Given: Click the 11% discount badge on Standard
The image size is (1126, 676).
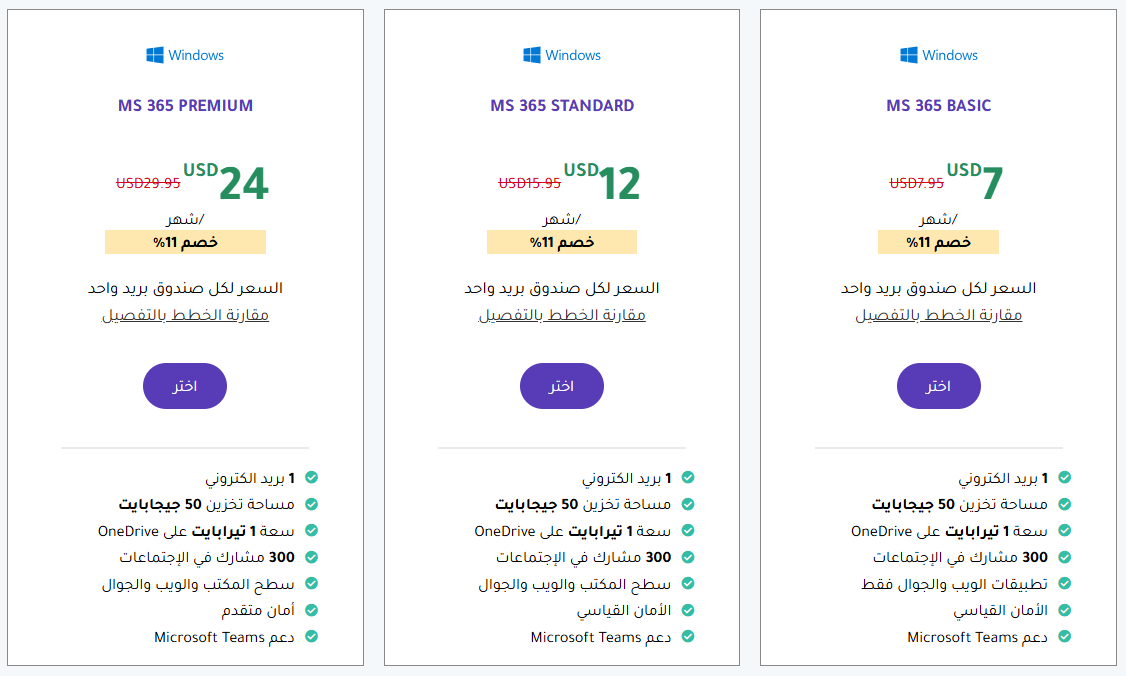Looking at the screenshot, I should pyautogui.click(x=562, y=242).
